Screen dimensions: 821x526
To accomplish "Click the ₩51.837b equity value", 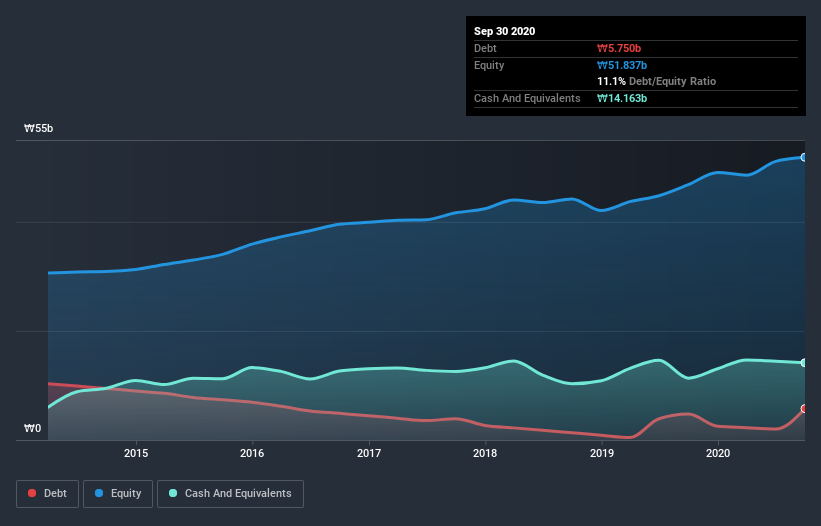I will coord(622,65).
